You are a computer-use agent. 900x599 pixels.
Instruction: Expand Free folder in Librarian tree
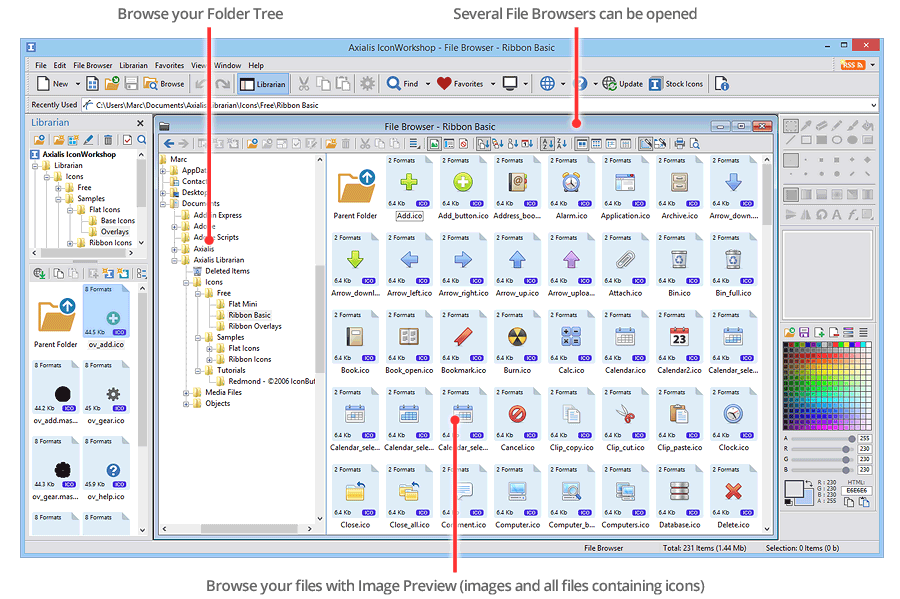click(58, 188)
